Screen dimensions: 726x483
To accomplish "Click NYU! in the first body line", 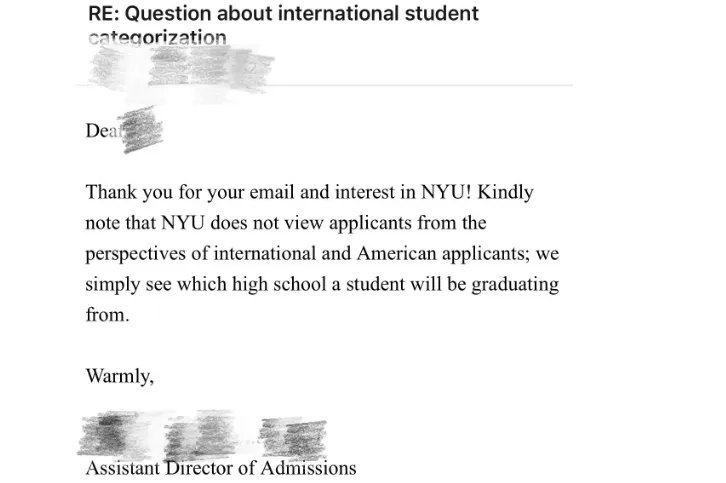I will (430, 192).
